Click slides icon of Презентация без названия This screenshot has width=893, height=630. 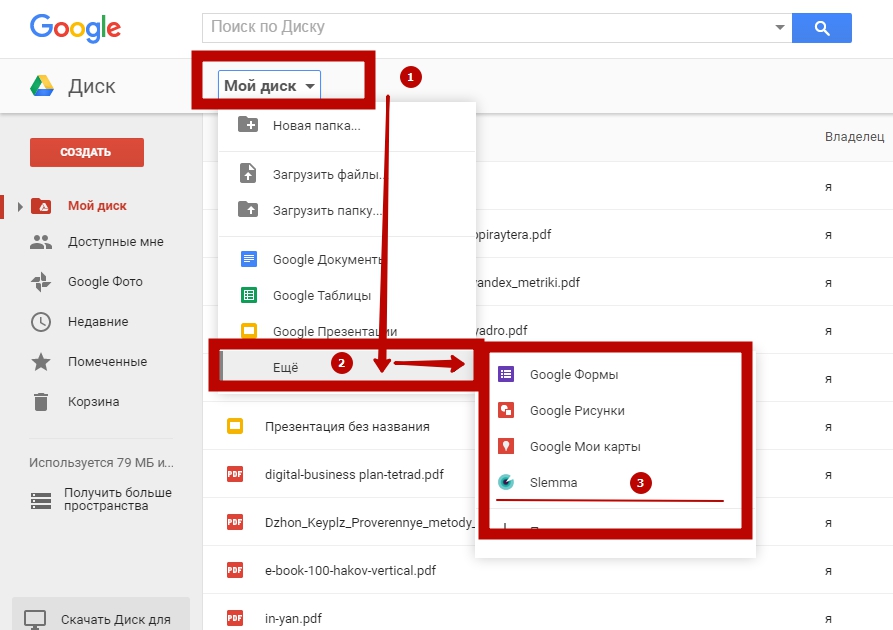pos(235,426)
